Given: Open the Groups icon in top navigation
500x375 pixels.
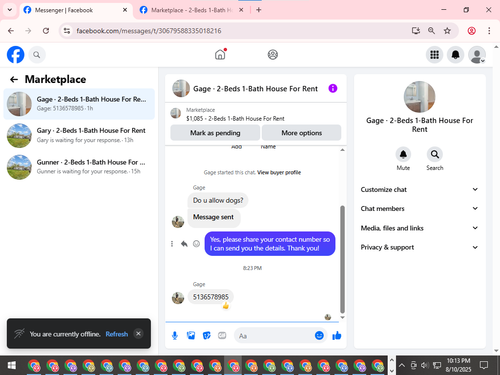Looking at the screenshot, I should point(273,54).
